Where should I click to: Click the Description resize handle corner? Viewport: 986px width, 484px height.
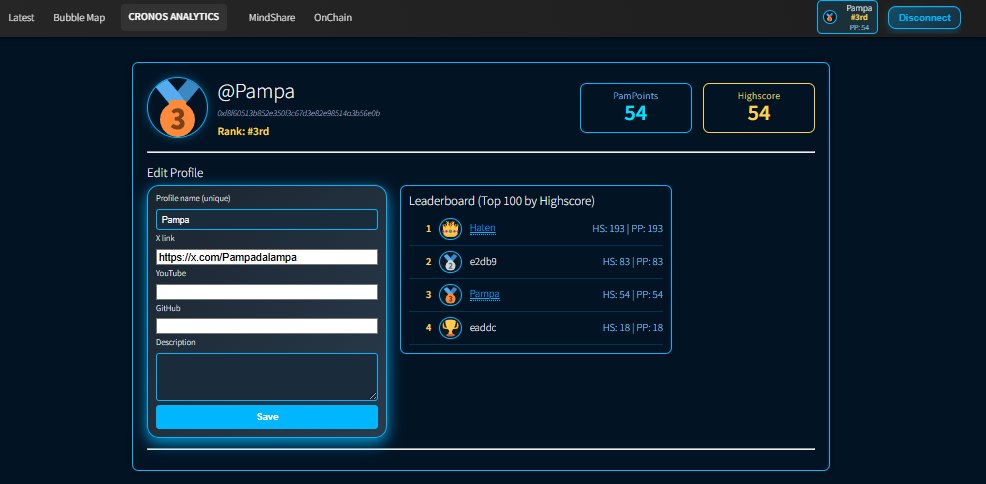pos(374,397)
